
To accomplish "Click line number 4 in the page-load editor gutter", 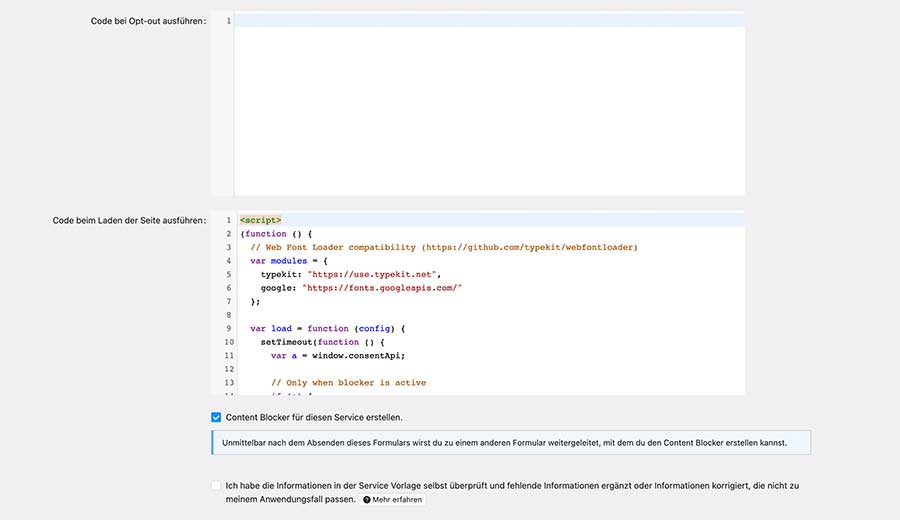I will tap(228, 261).
